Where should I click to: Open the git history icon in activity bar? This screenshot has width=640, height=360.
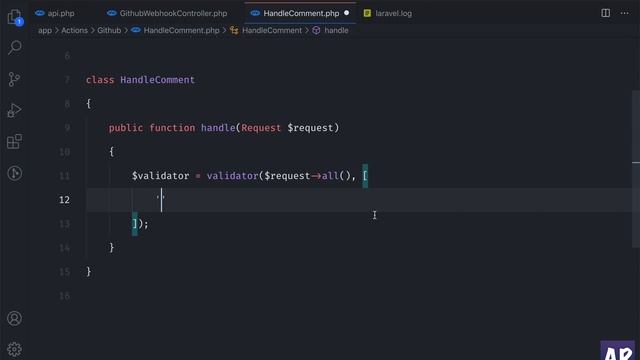point(15,173)
